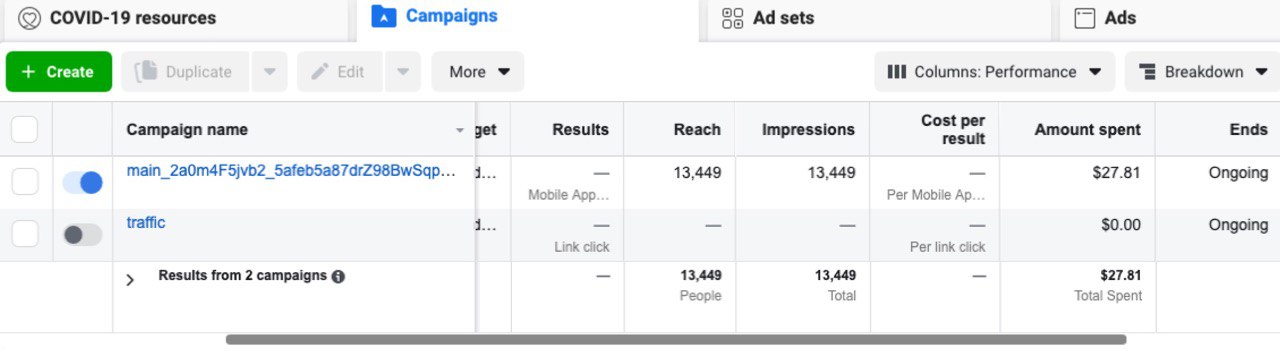Screen dimensions: 1280x363
Task: Open the More dropdown menu
Action: coord(478,72)
